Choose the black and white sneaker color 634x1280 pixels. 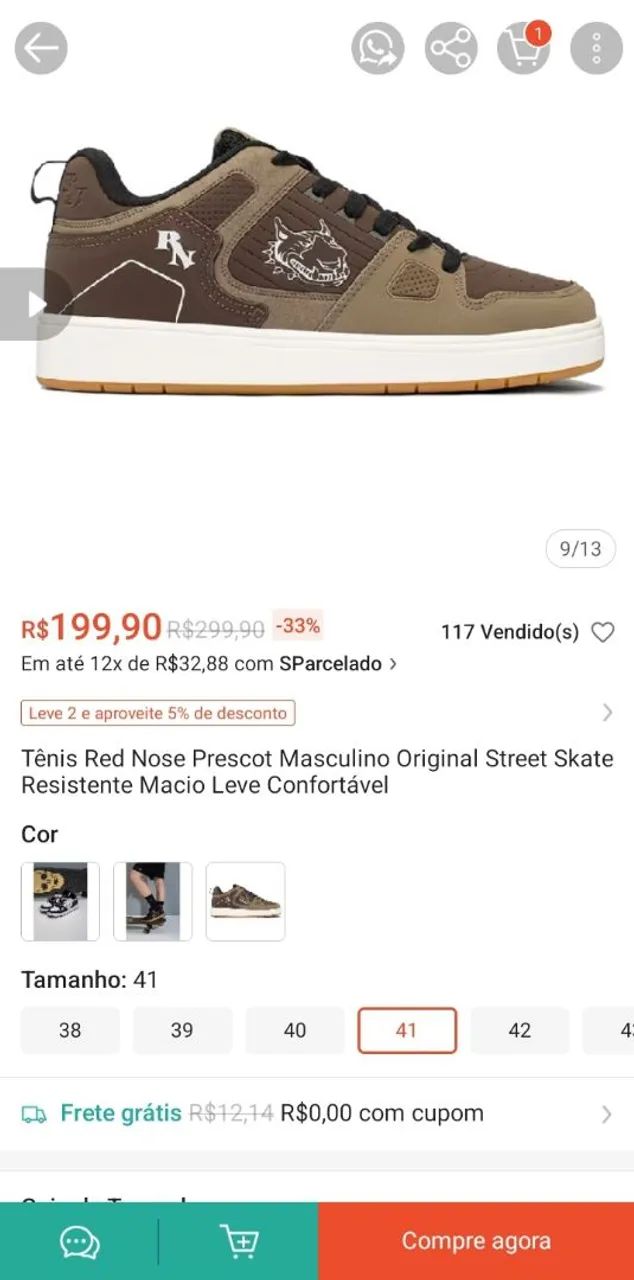(x=60, y=901)
